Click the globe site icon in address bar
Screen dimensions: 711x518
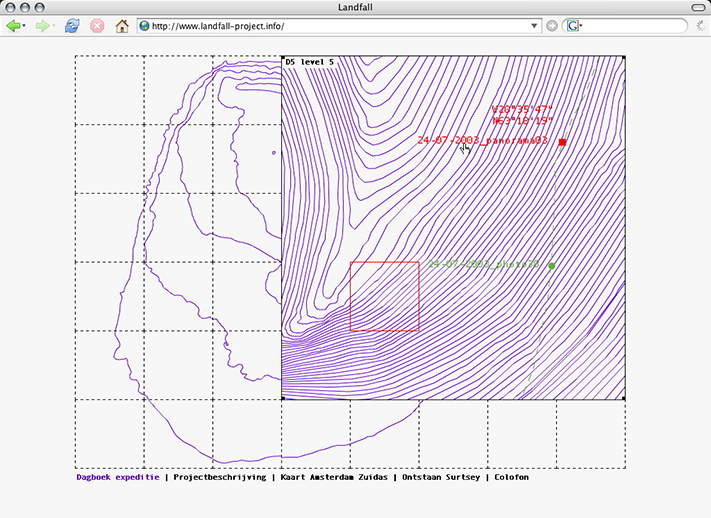tap(145, 26)
